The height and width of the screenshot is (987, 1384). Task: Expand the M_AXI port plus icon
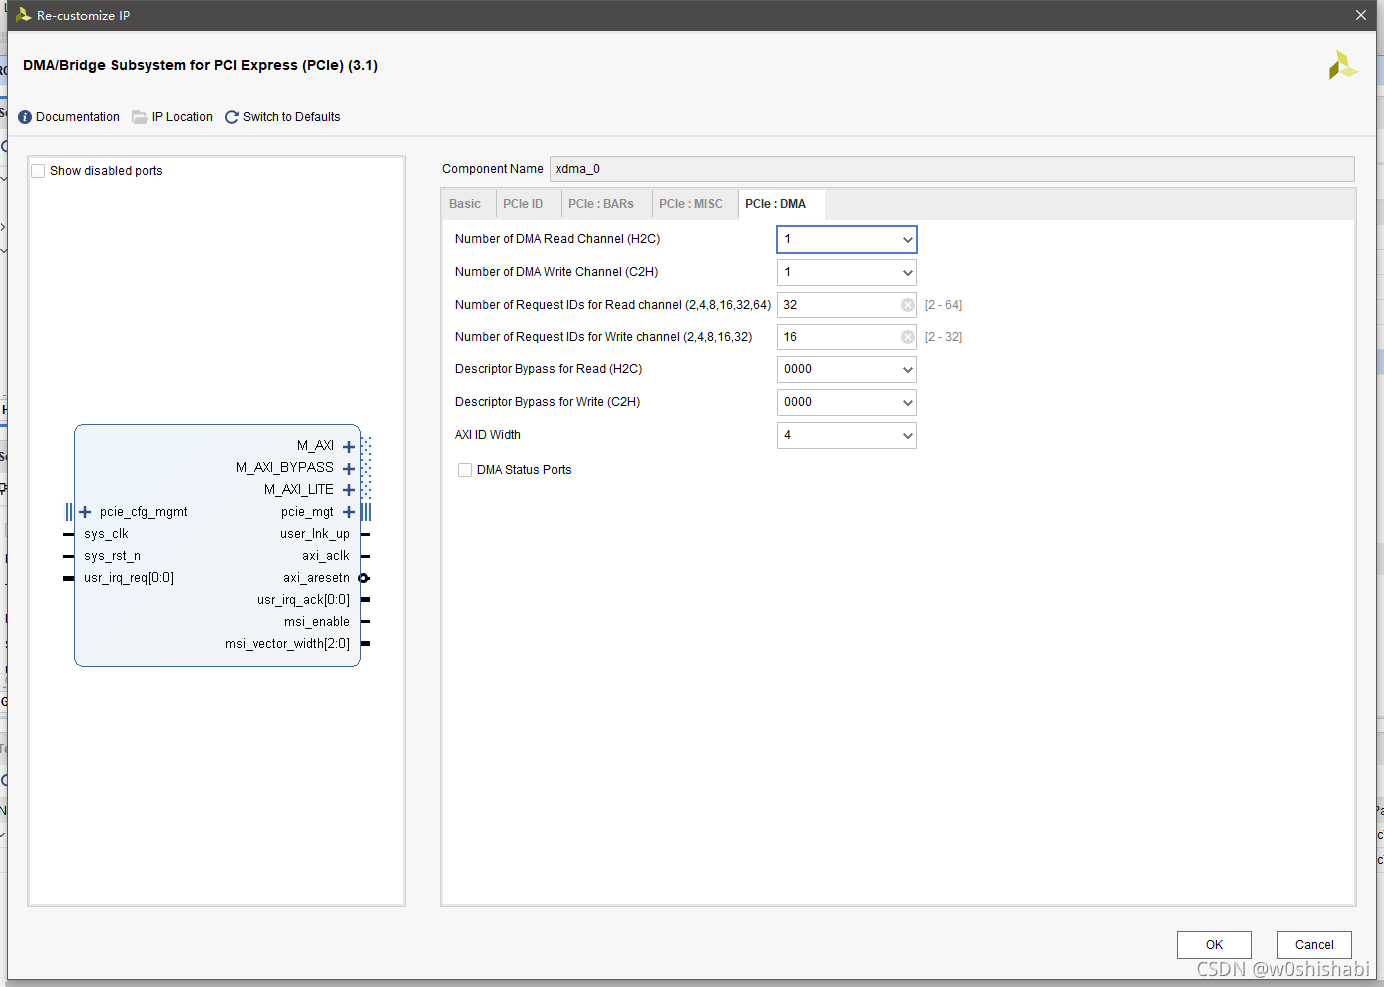(x=349, y=447)
